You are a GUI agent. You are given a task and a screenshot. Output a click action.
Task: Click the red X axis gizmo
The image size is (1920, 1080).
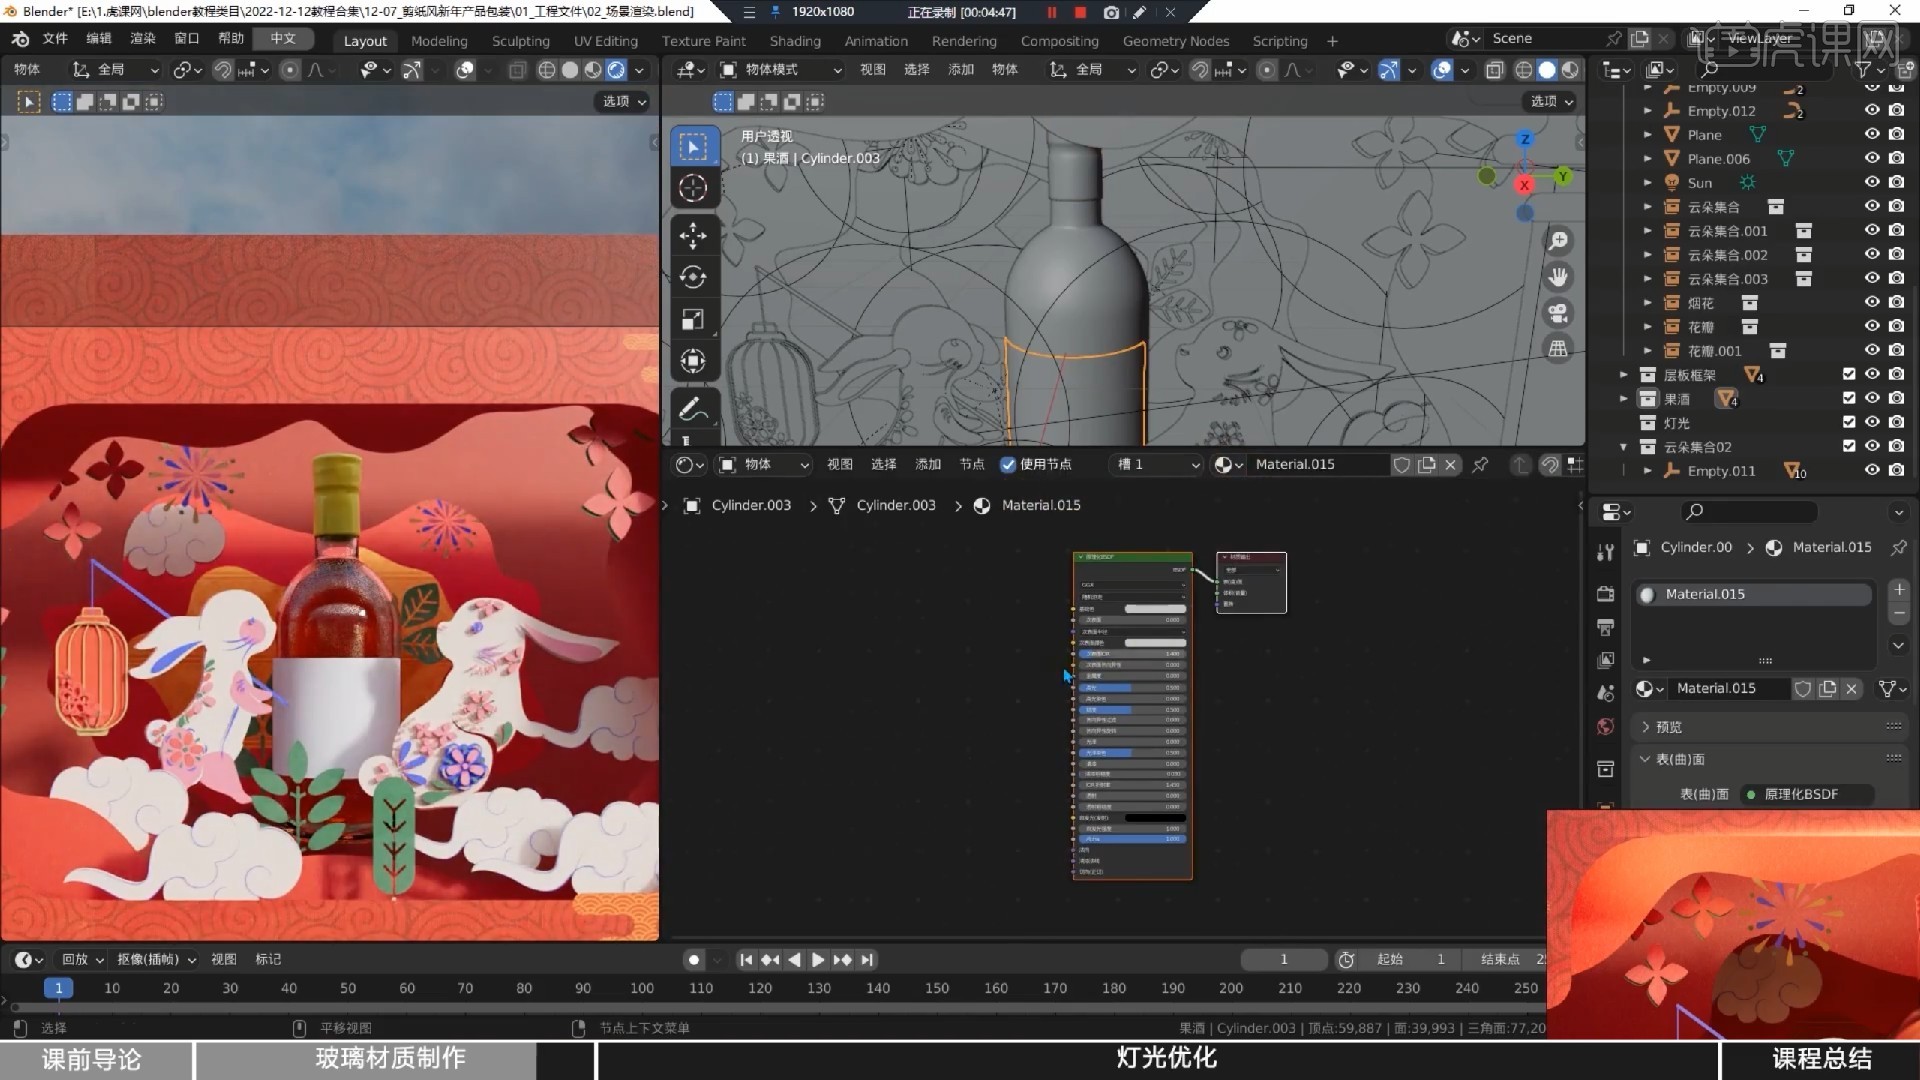[1524, 185]
